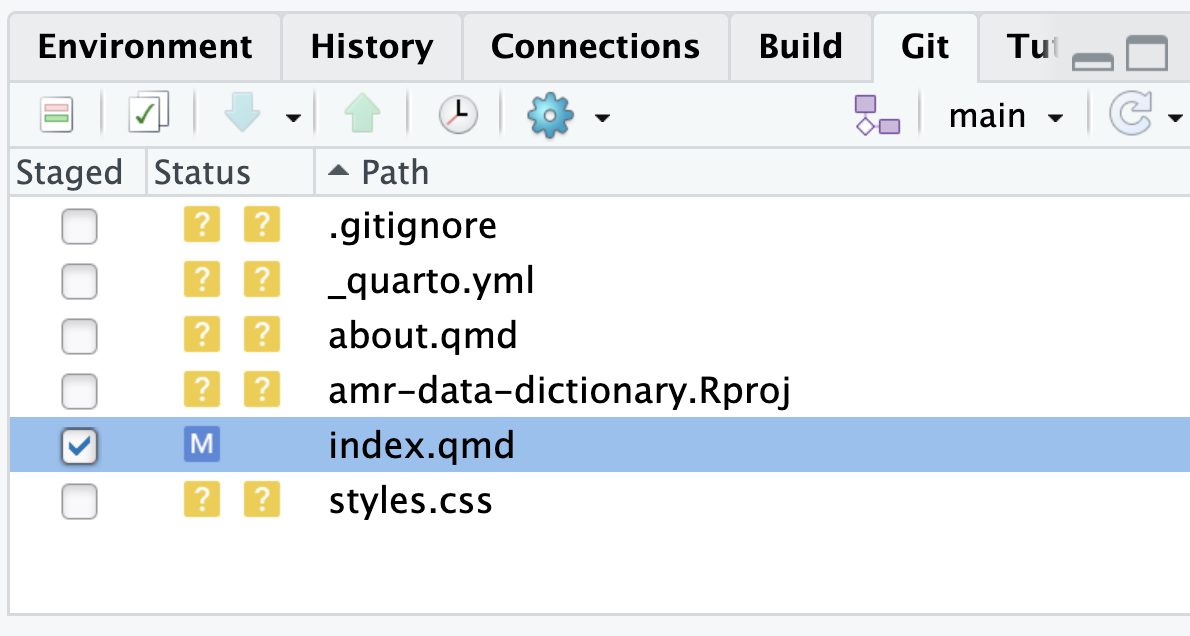Select the .gitignore file name
Image resolution: width=1190 pixels, height=636 pixels.
click(x=412, y=226)
